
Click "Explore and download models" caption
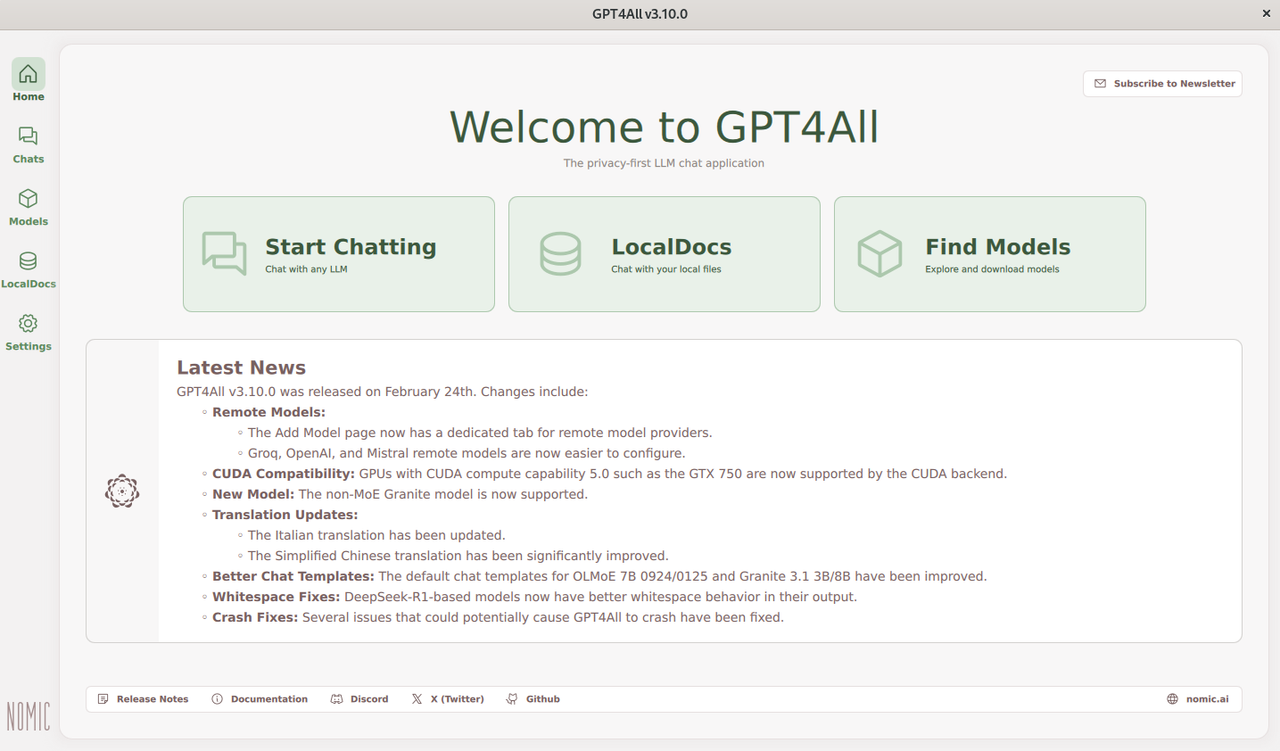992,269
